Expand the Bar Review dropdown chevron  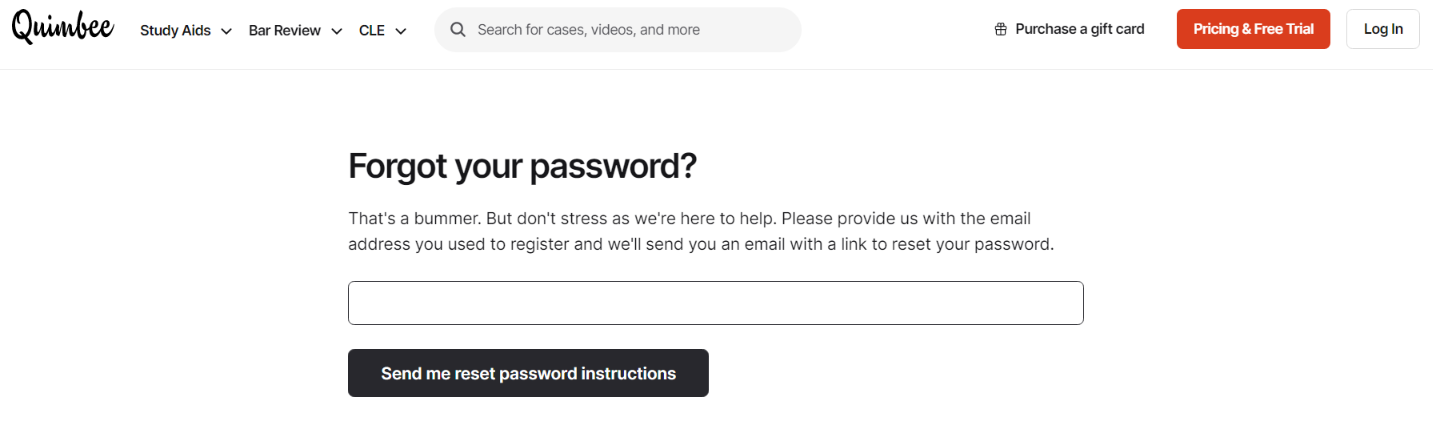336,31
